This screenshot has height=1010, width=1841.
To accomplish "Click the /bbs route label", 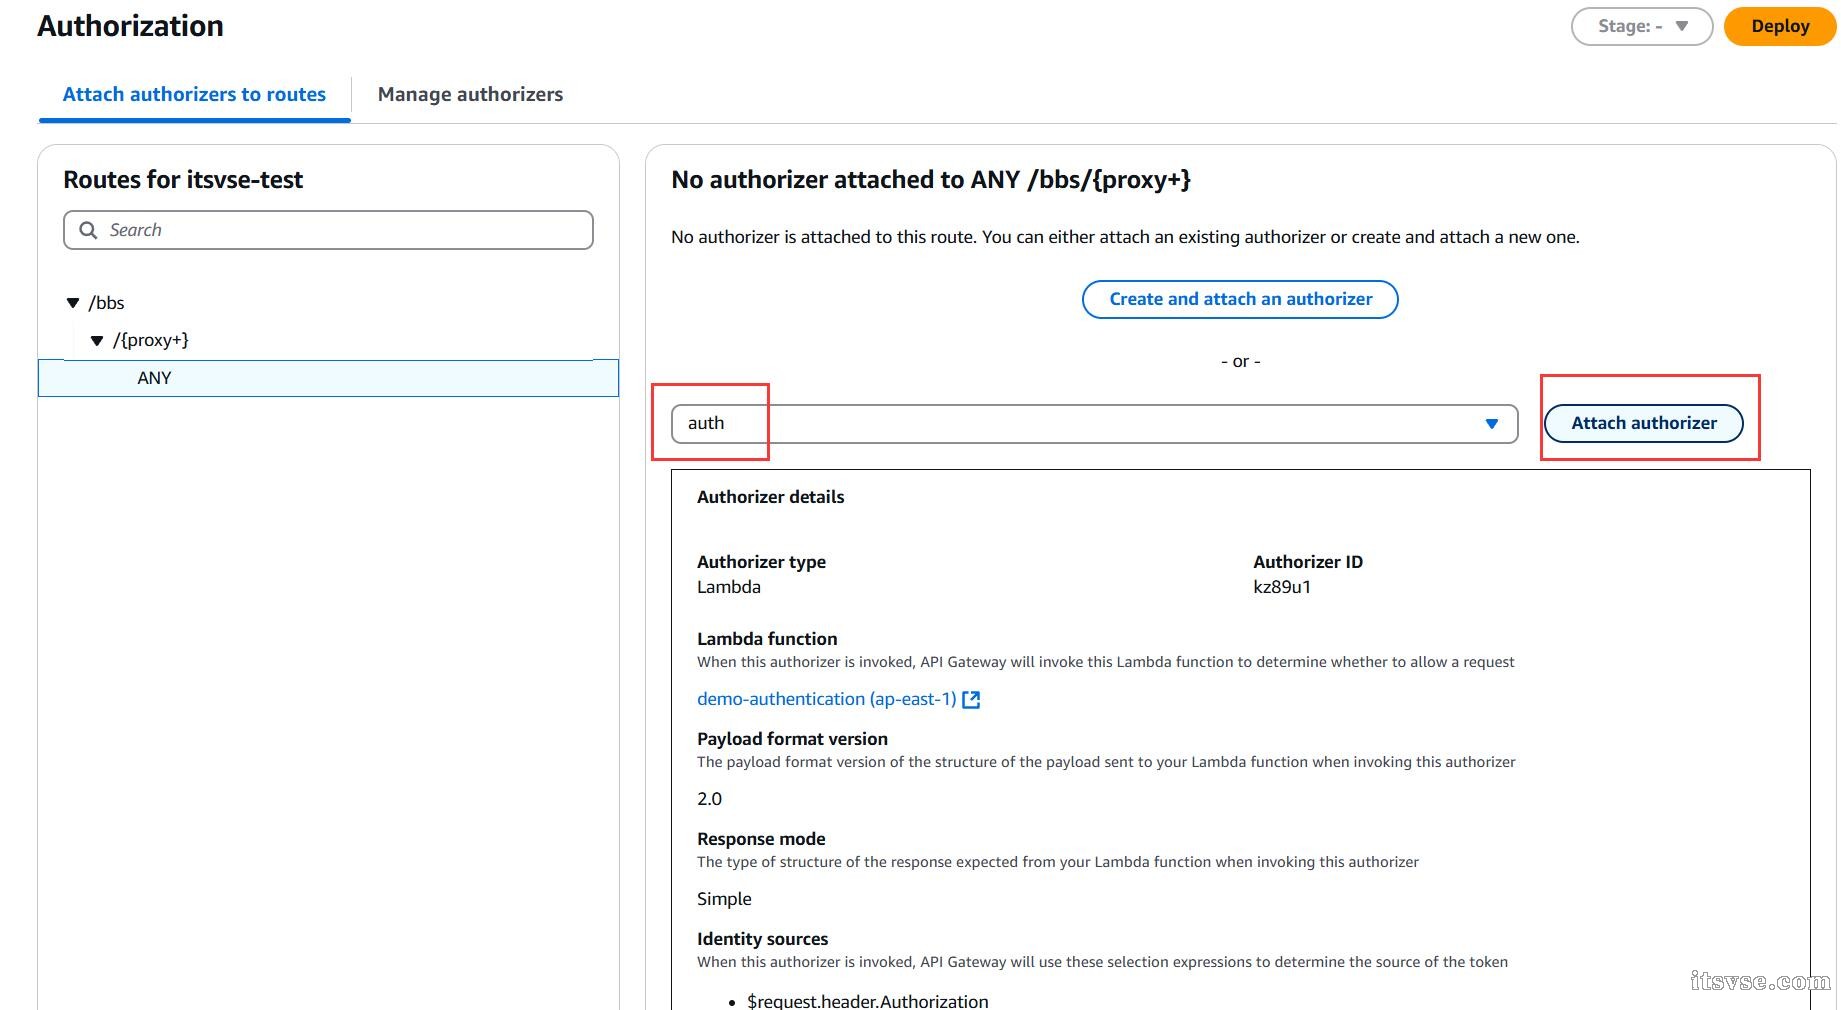I will pos(106,303).
